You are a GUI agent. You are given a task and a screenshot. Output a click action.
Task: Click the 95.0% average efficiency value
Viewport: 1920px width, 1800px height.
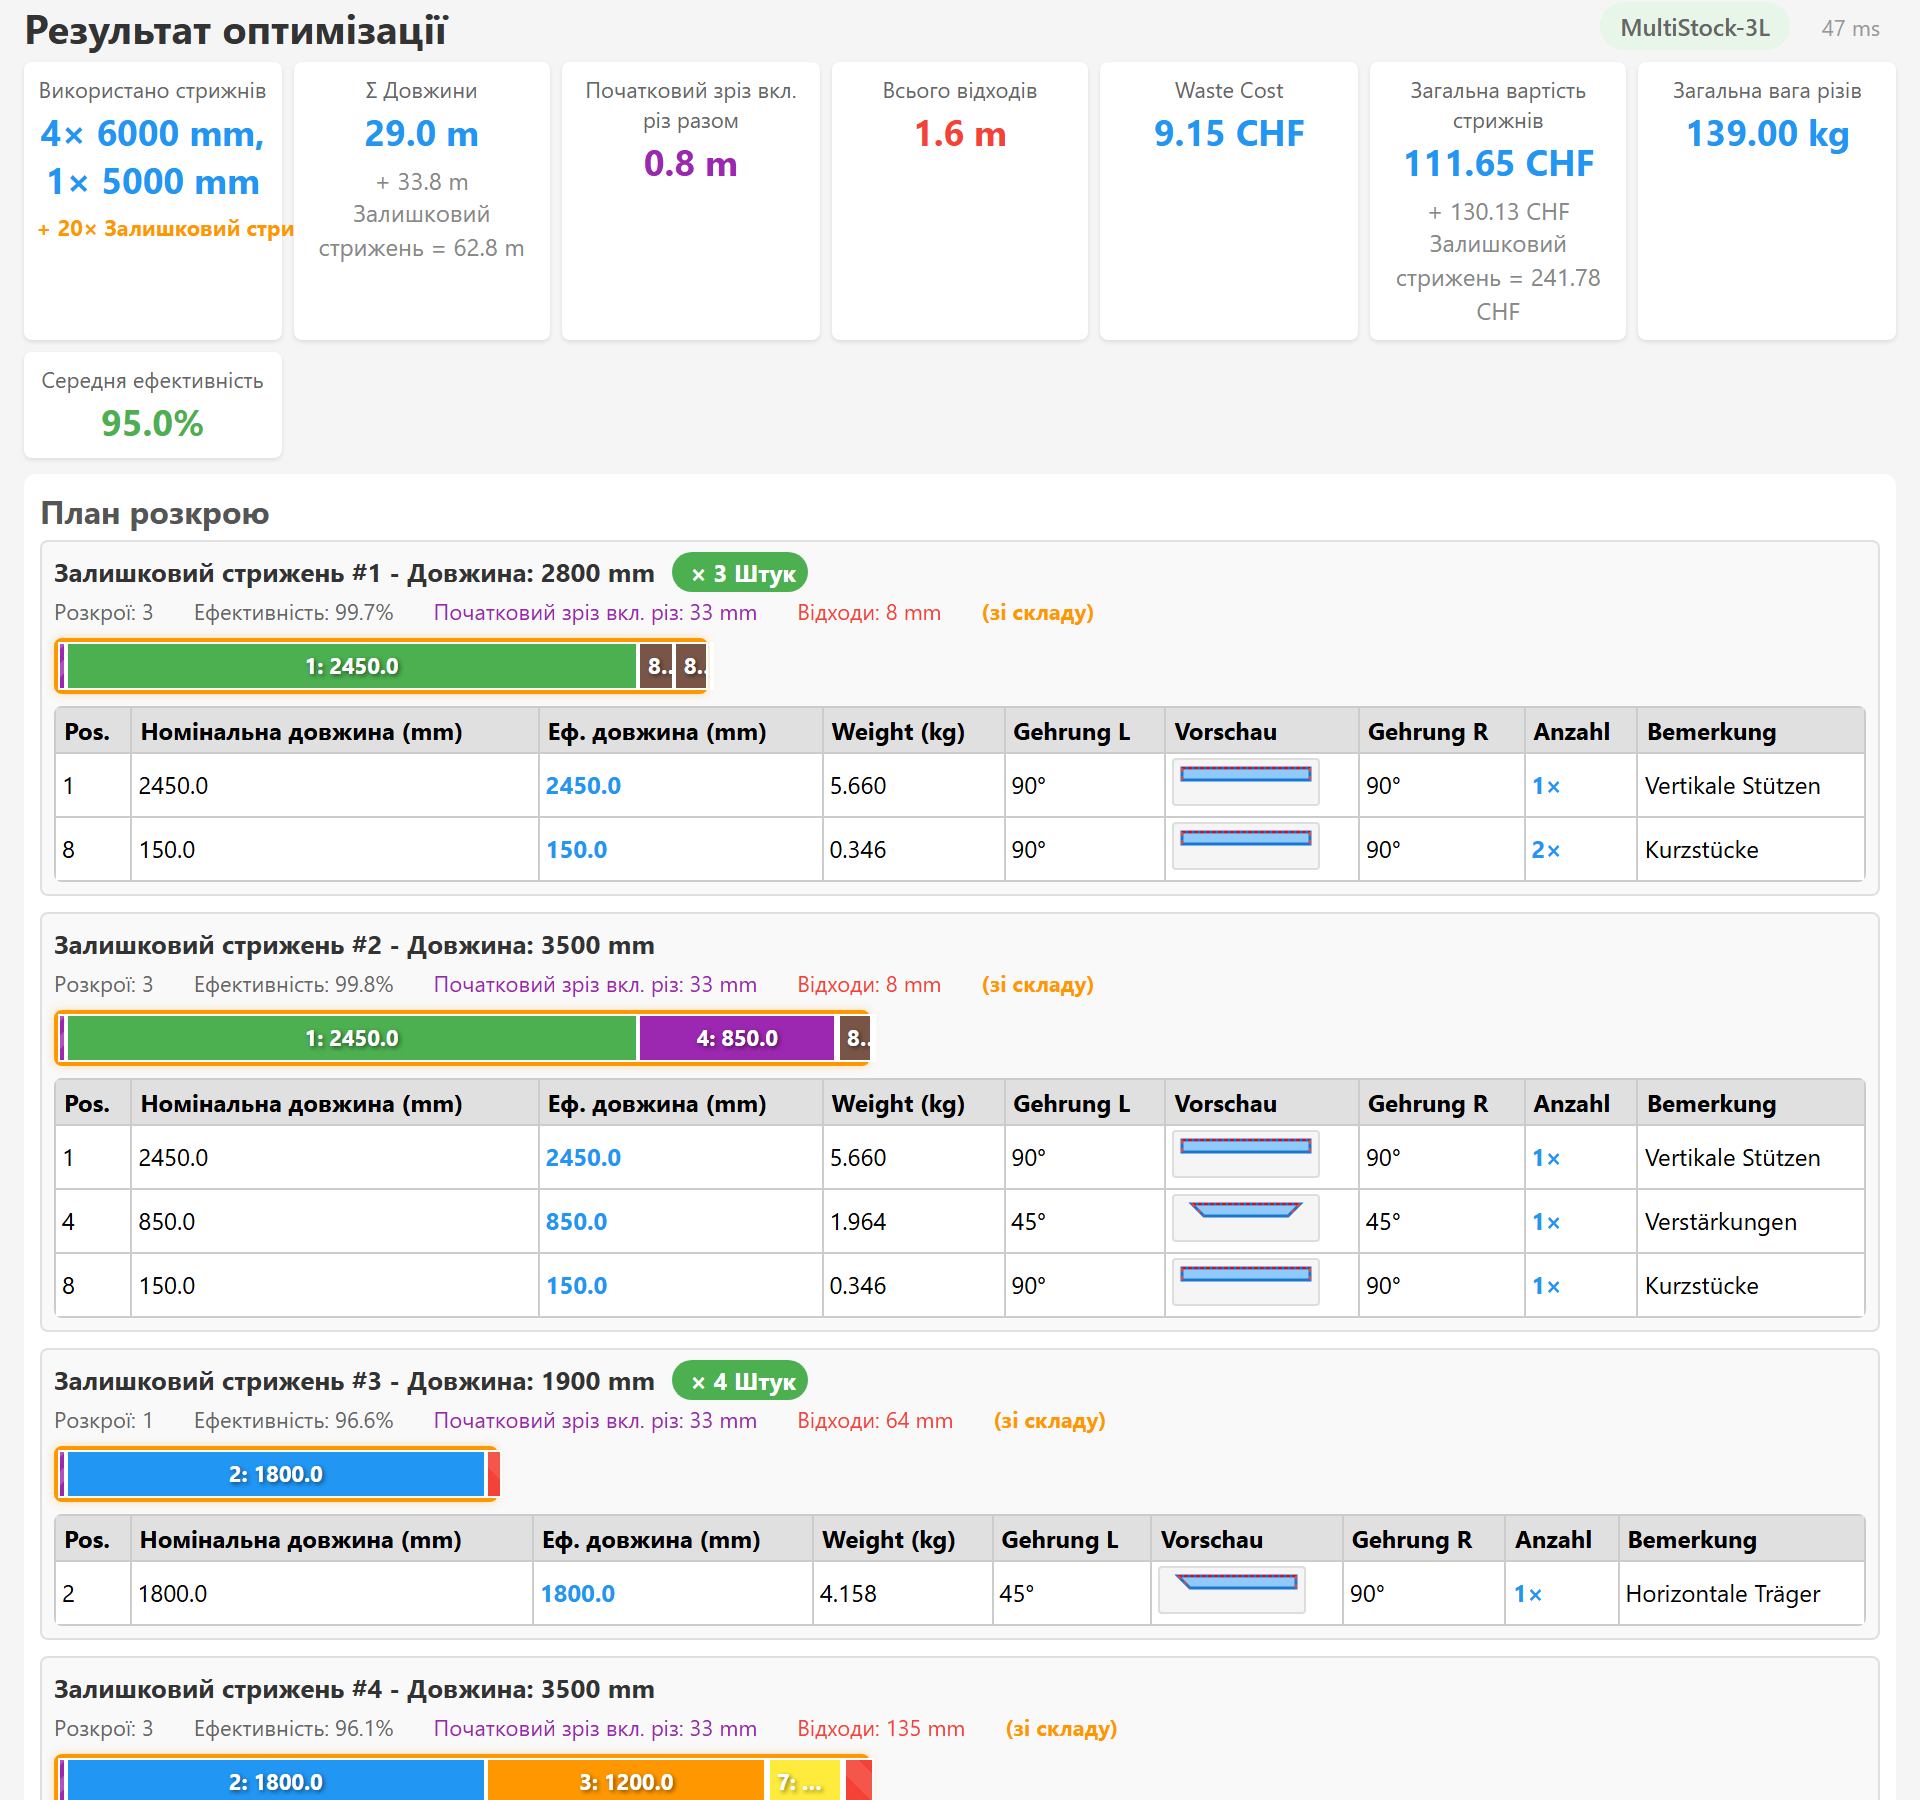tap(152, 424)
